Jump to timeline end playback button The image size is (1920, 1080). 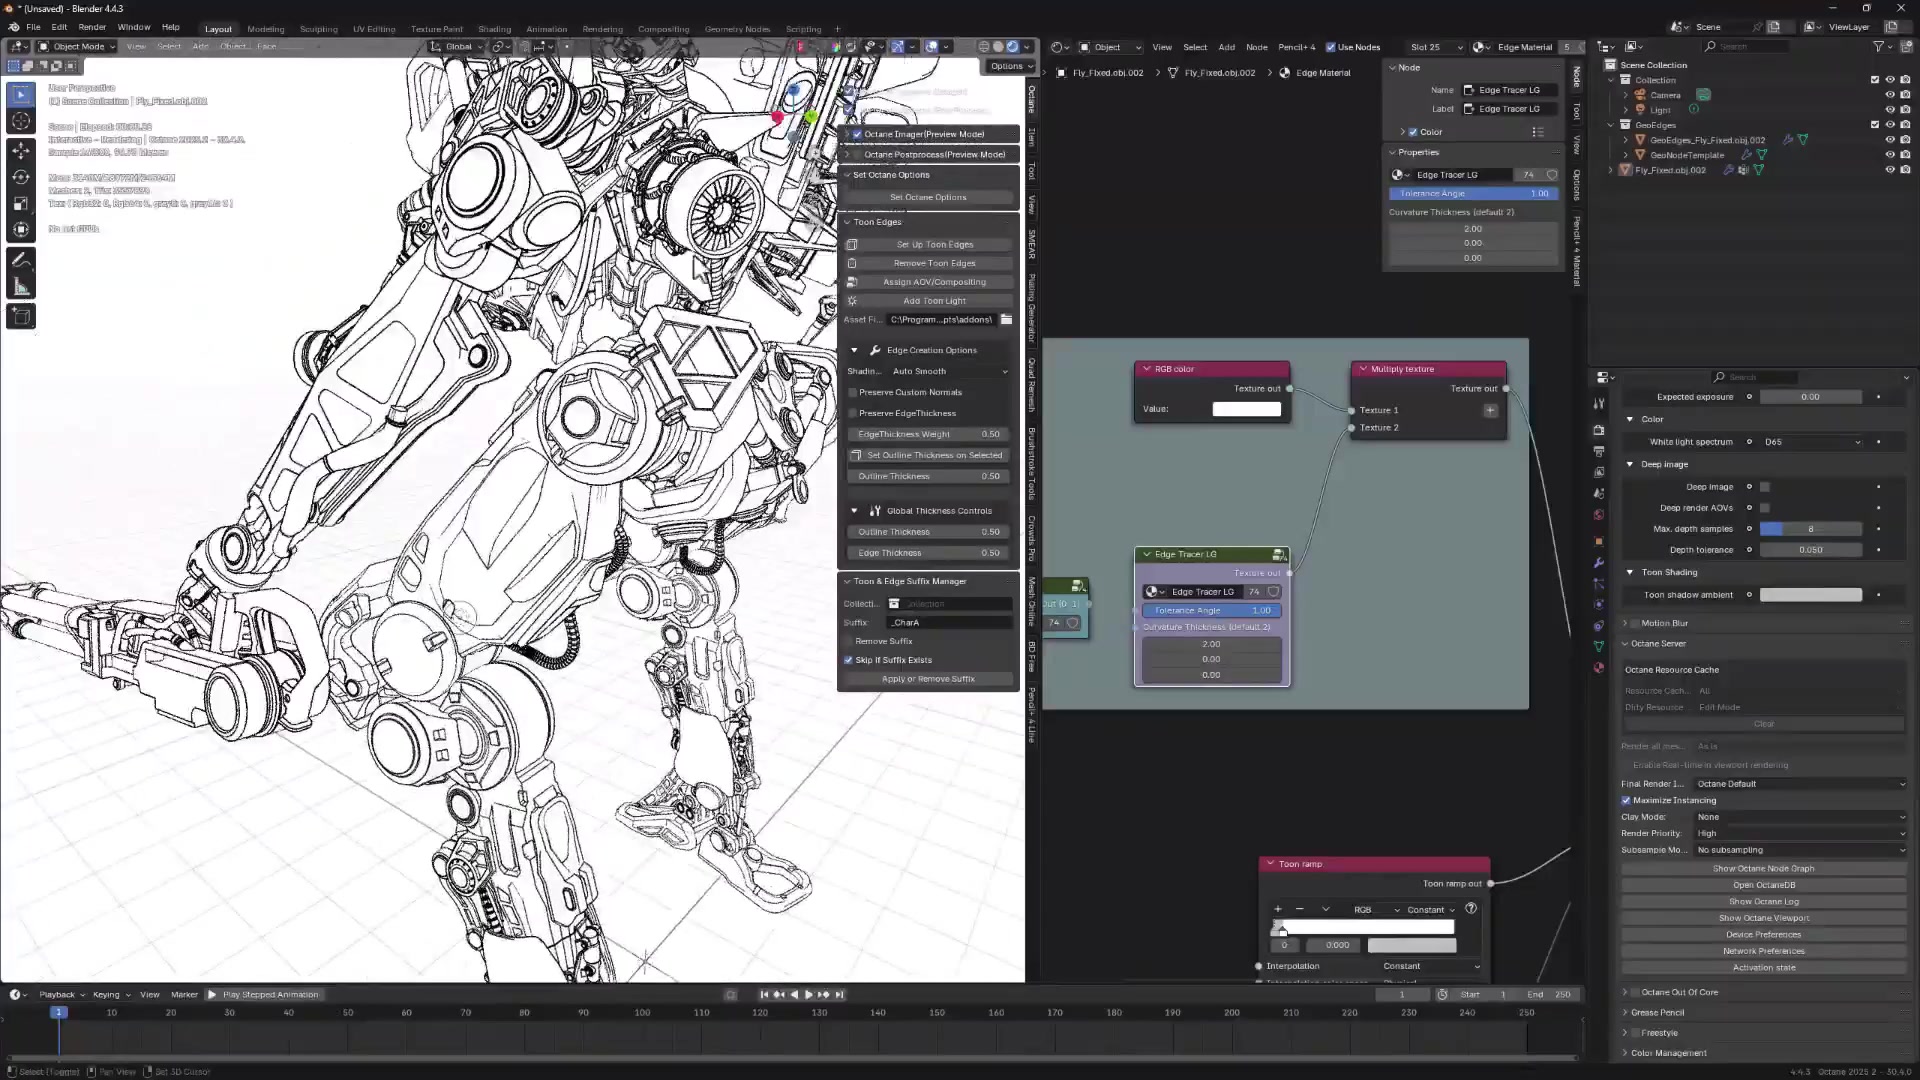[839, 994]
